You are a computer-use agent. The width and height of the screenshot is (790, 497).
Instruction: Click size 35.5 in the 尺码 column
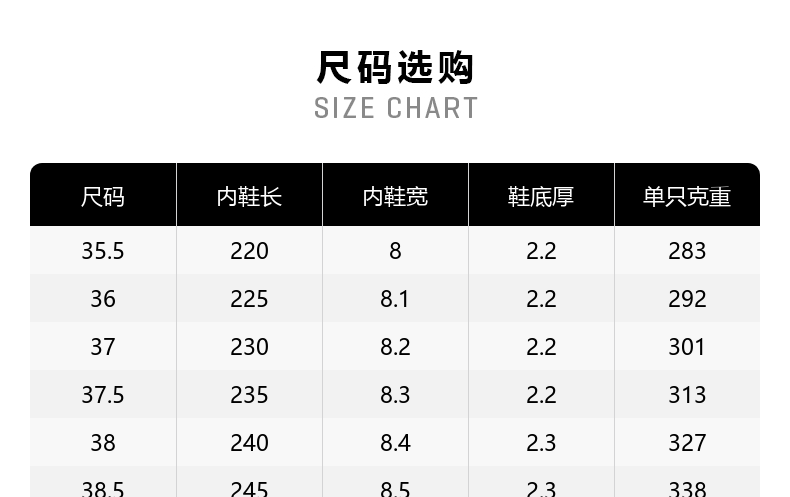(x=103, y=251)
